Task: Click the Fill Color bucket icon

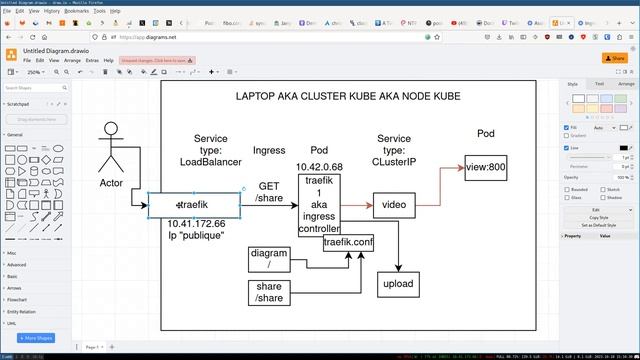Action: [143, 72]
